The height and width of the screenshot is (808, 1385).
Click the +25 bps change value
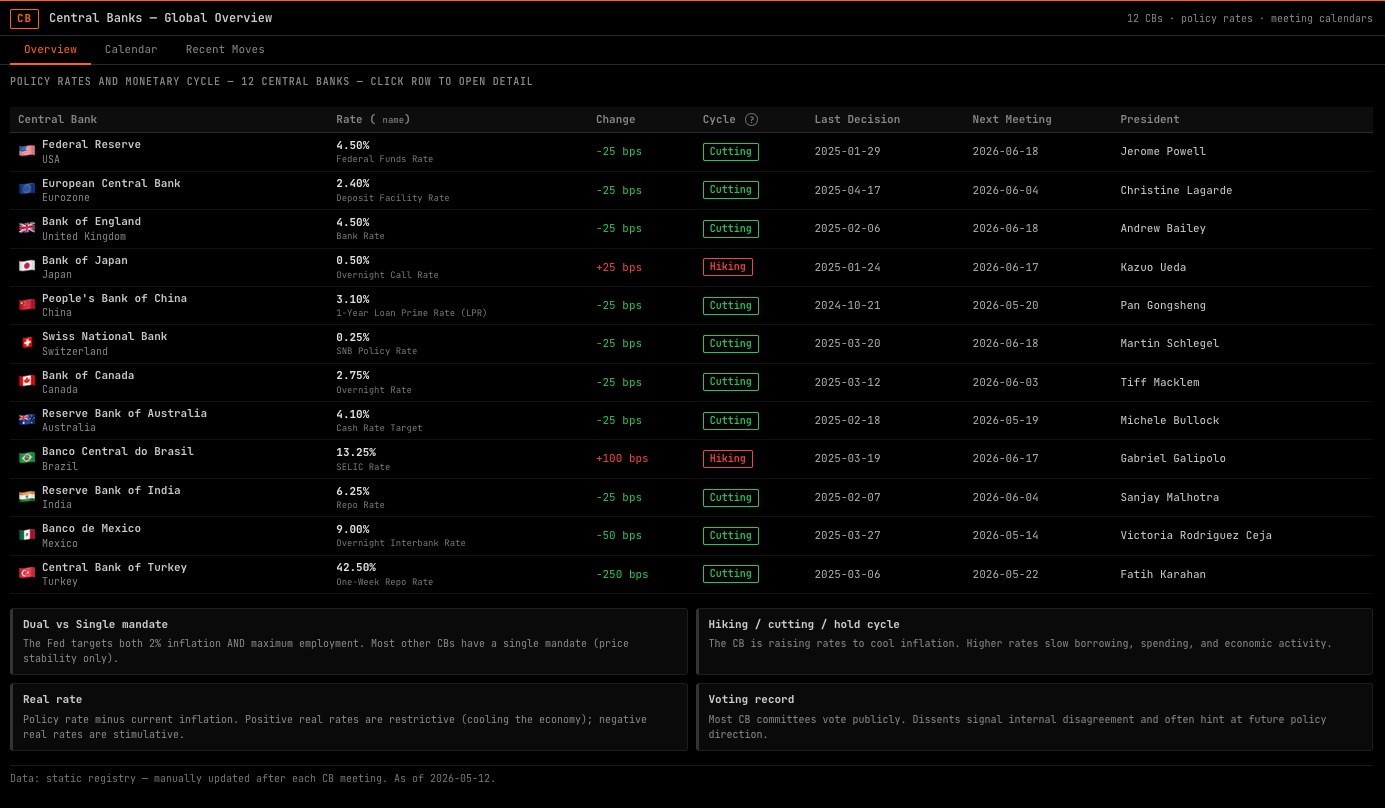[619, 267]
